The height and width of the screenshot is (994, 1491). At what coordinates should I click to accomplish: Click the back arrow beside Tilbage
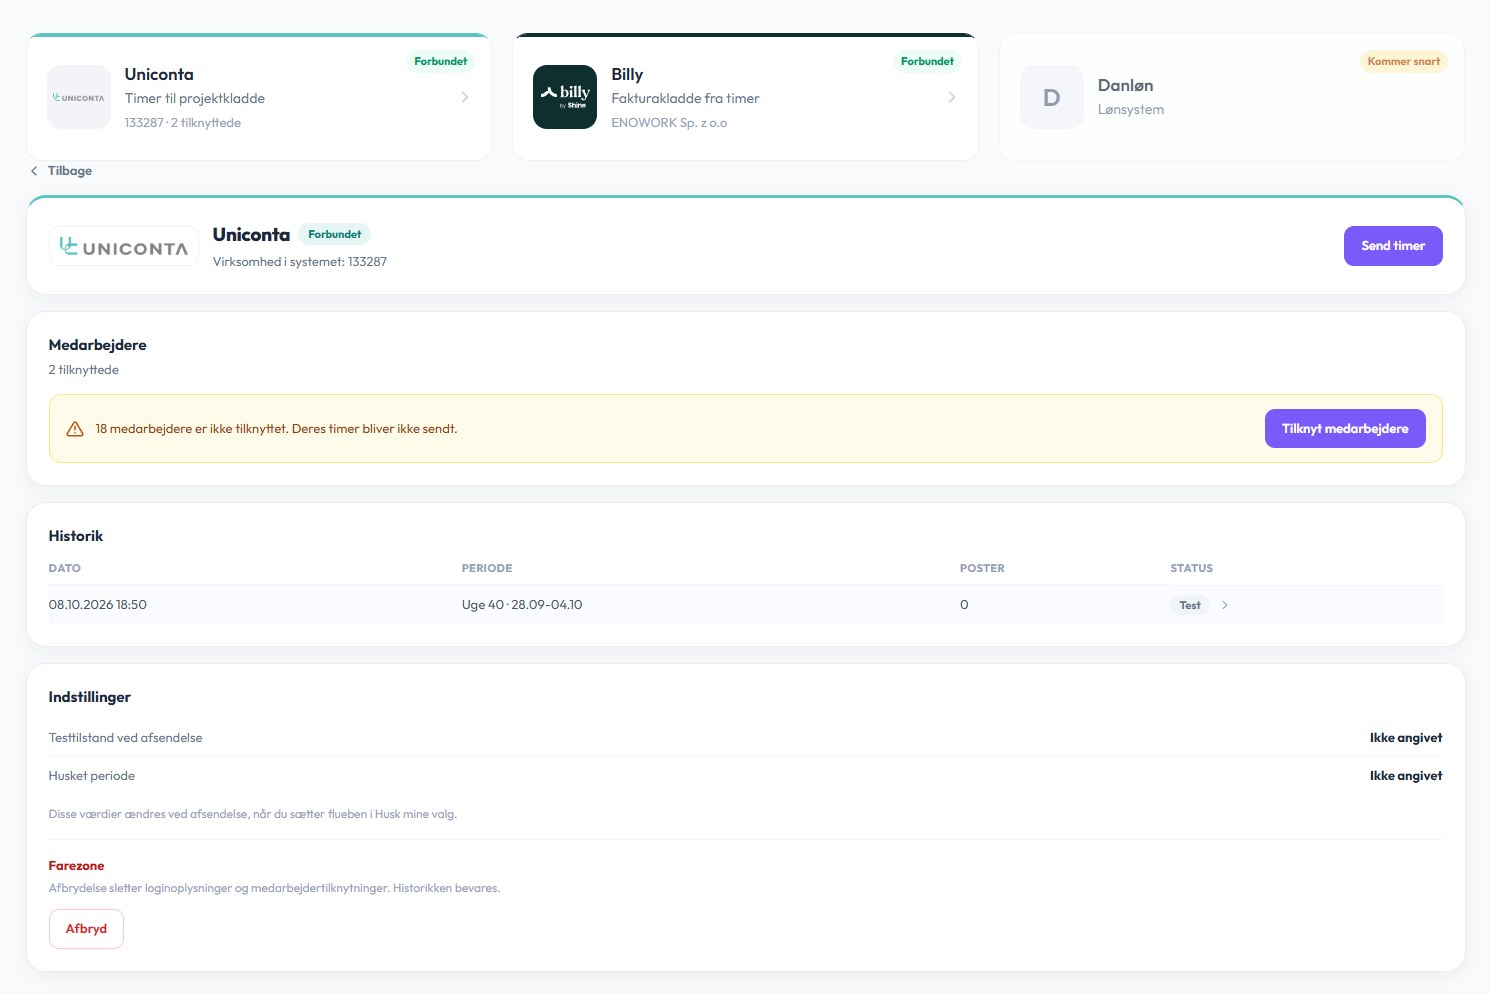coord(34,171)
